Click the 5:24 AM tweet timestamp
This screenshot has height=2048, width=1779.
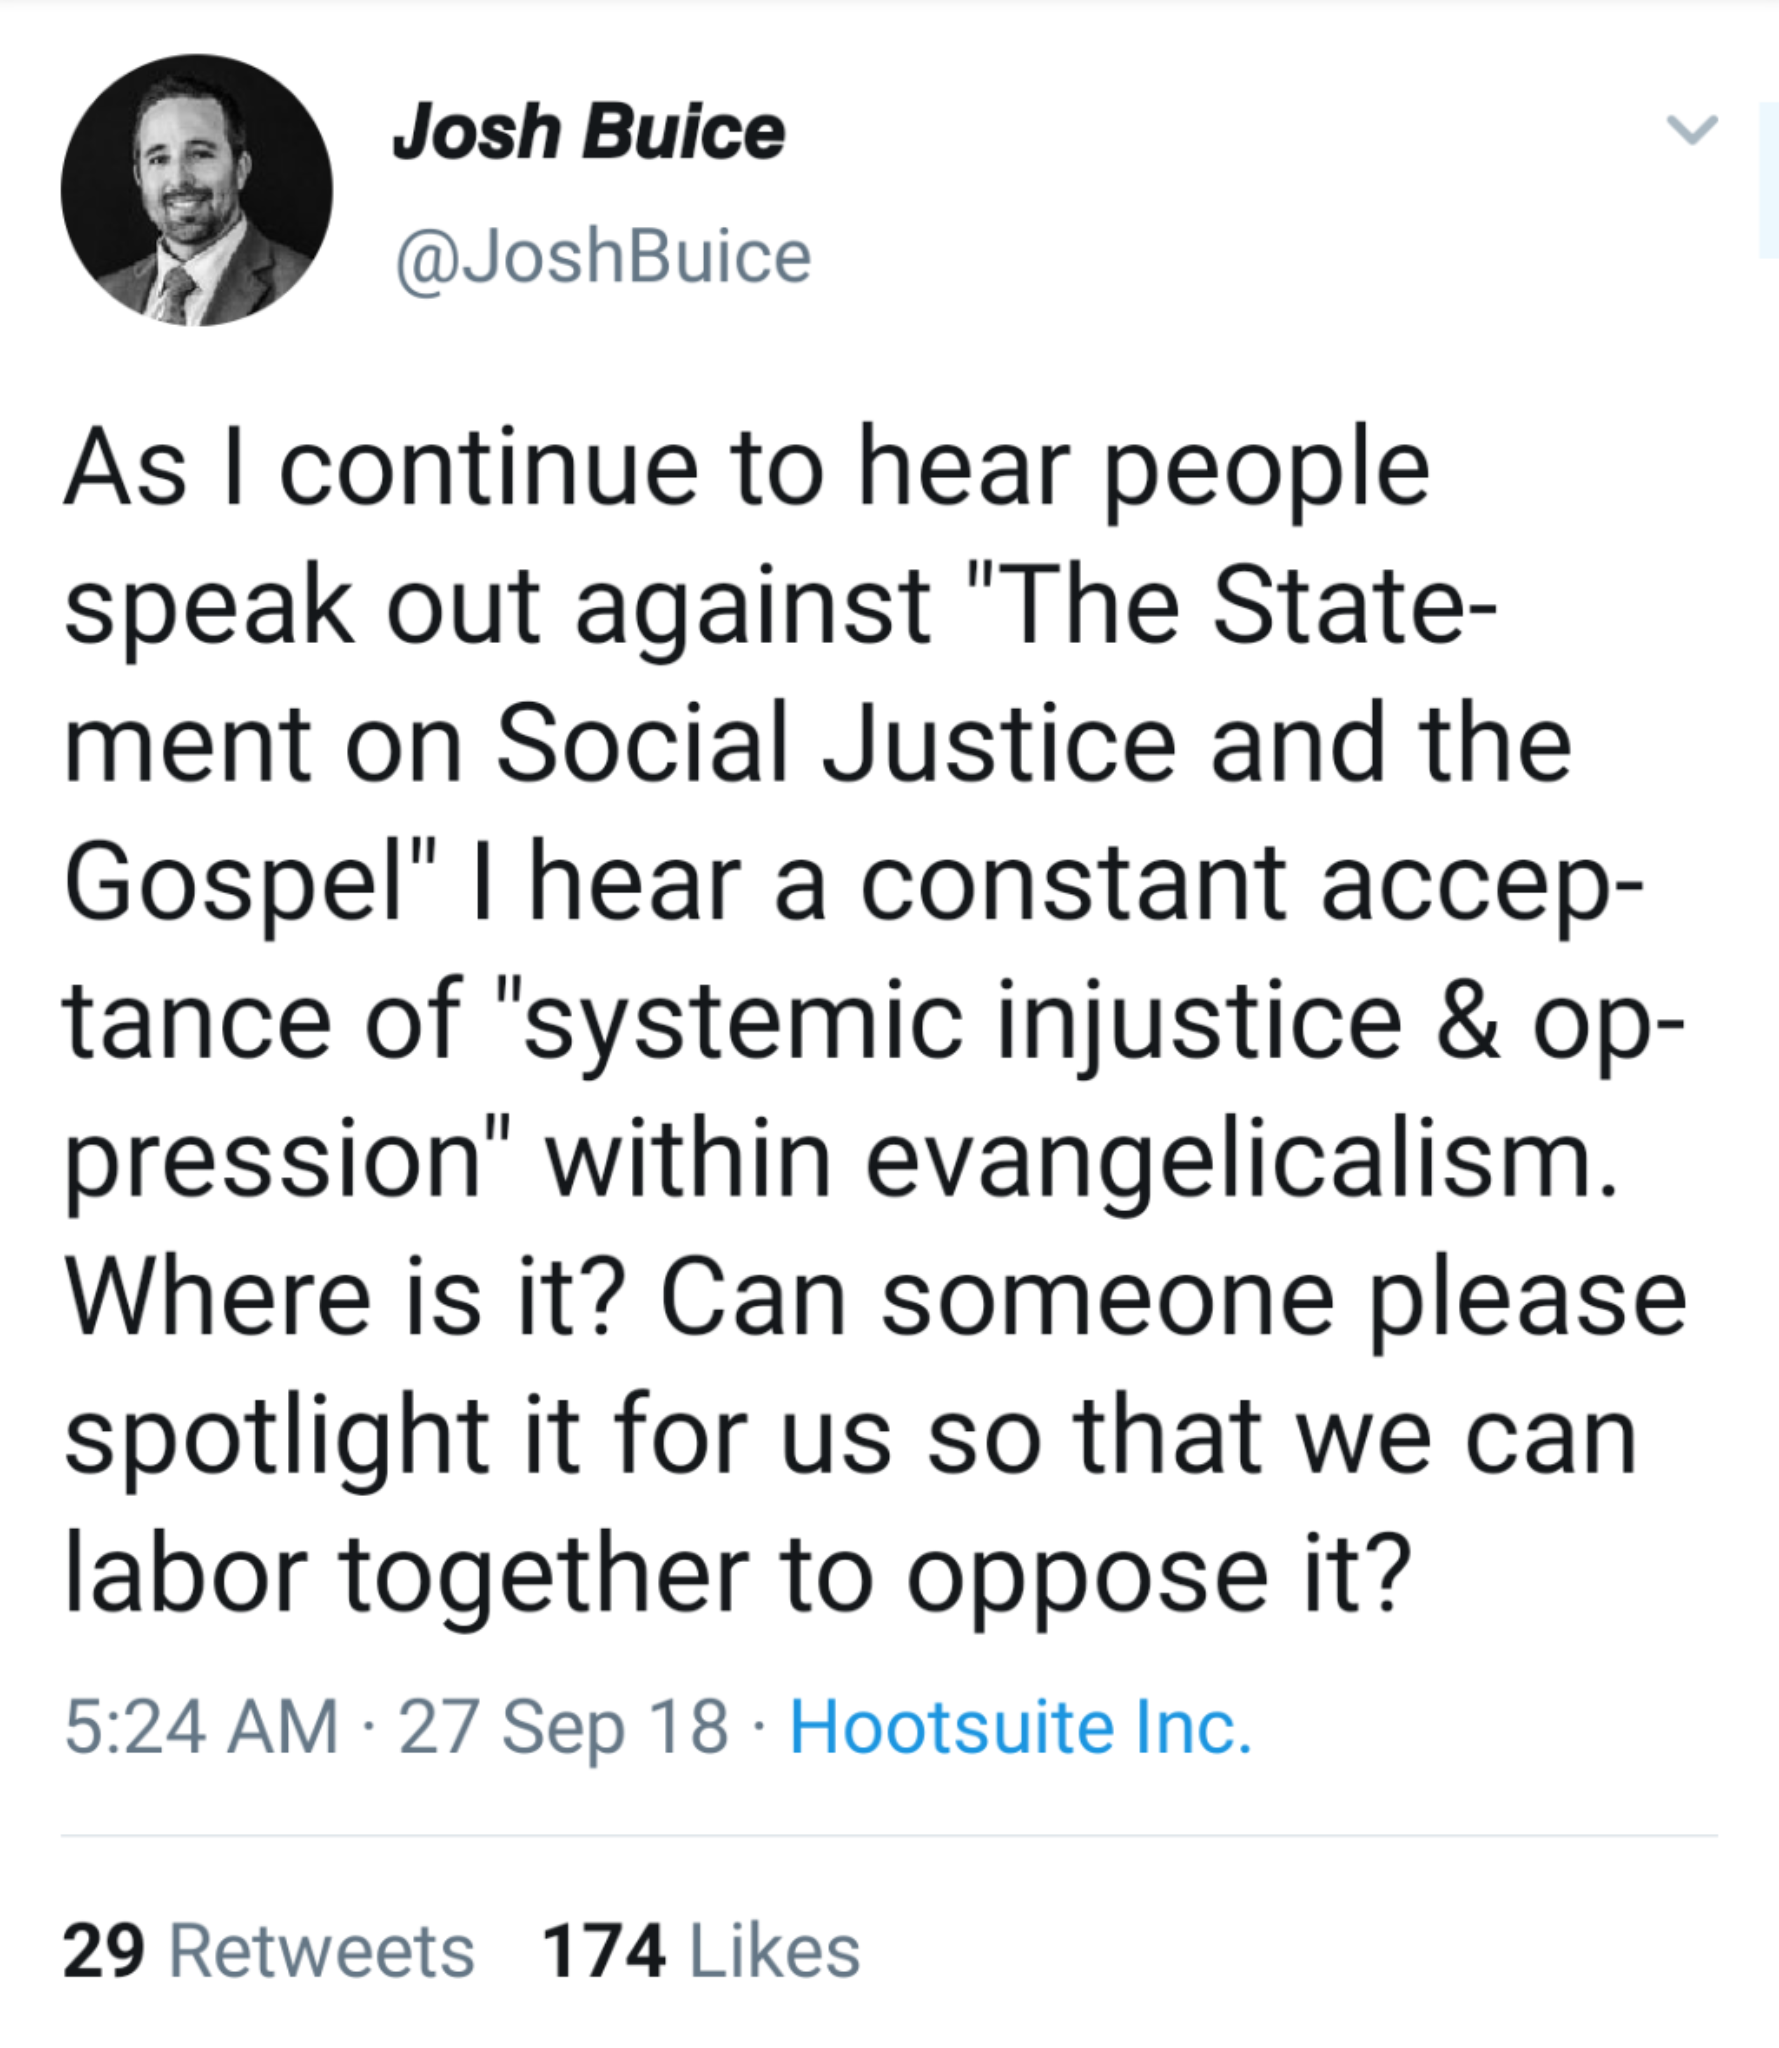click(x=201, y=1727)
